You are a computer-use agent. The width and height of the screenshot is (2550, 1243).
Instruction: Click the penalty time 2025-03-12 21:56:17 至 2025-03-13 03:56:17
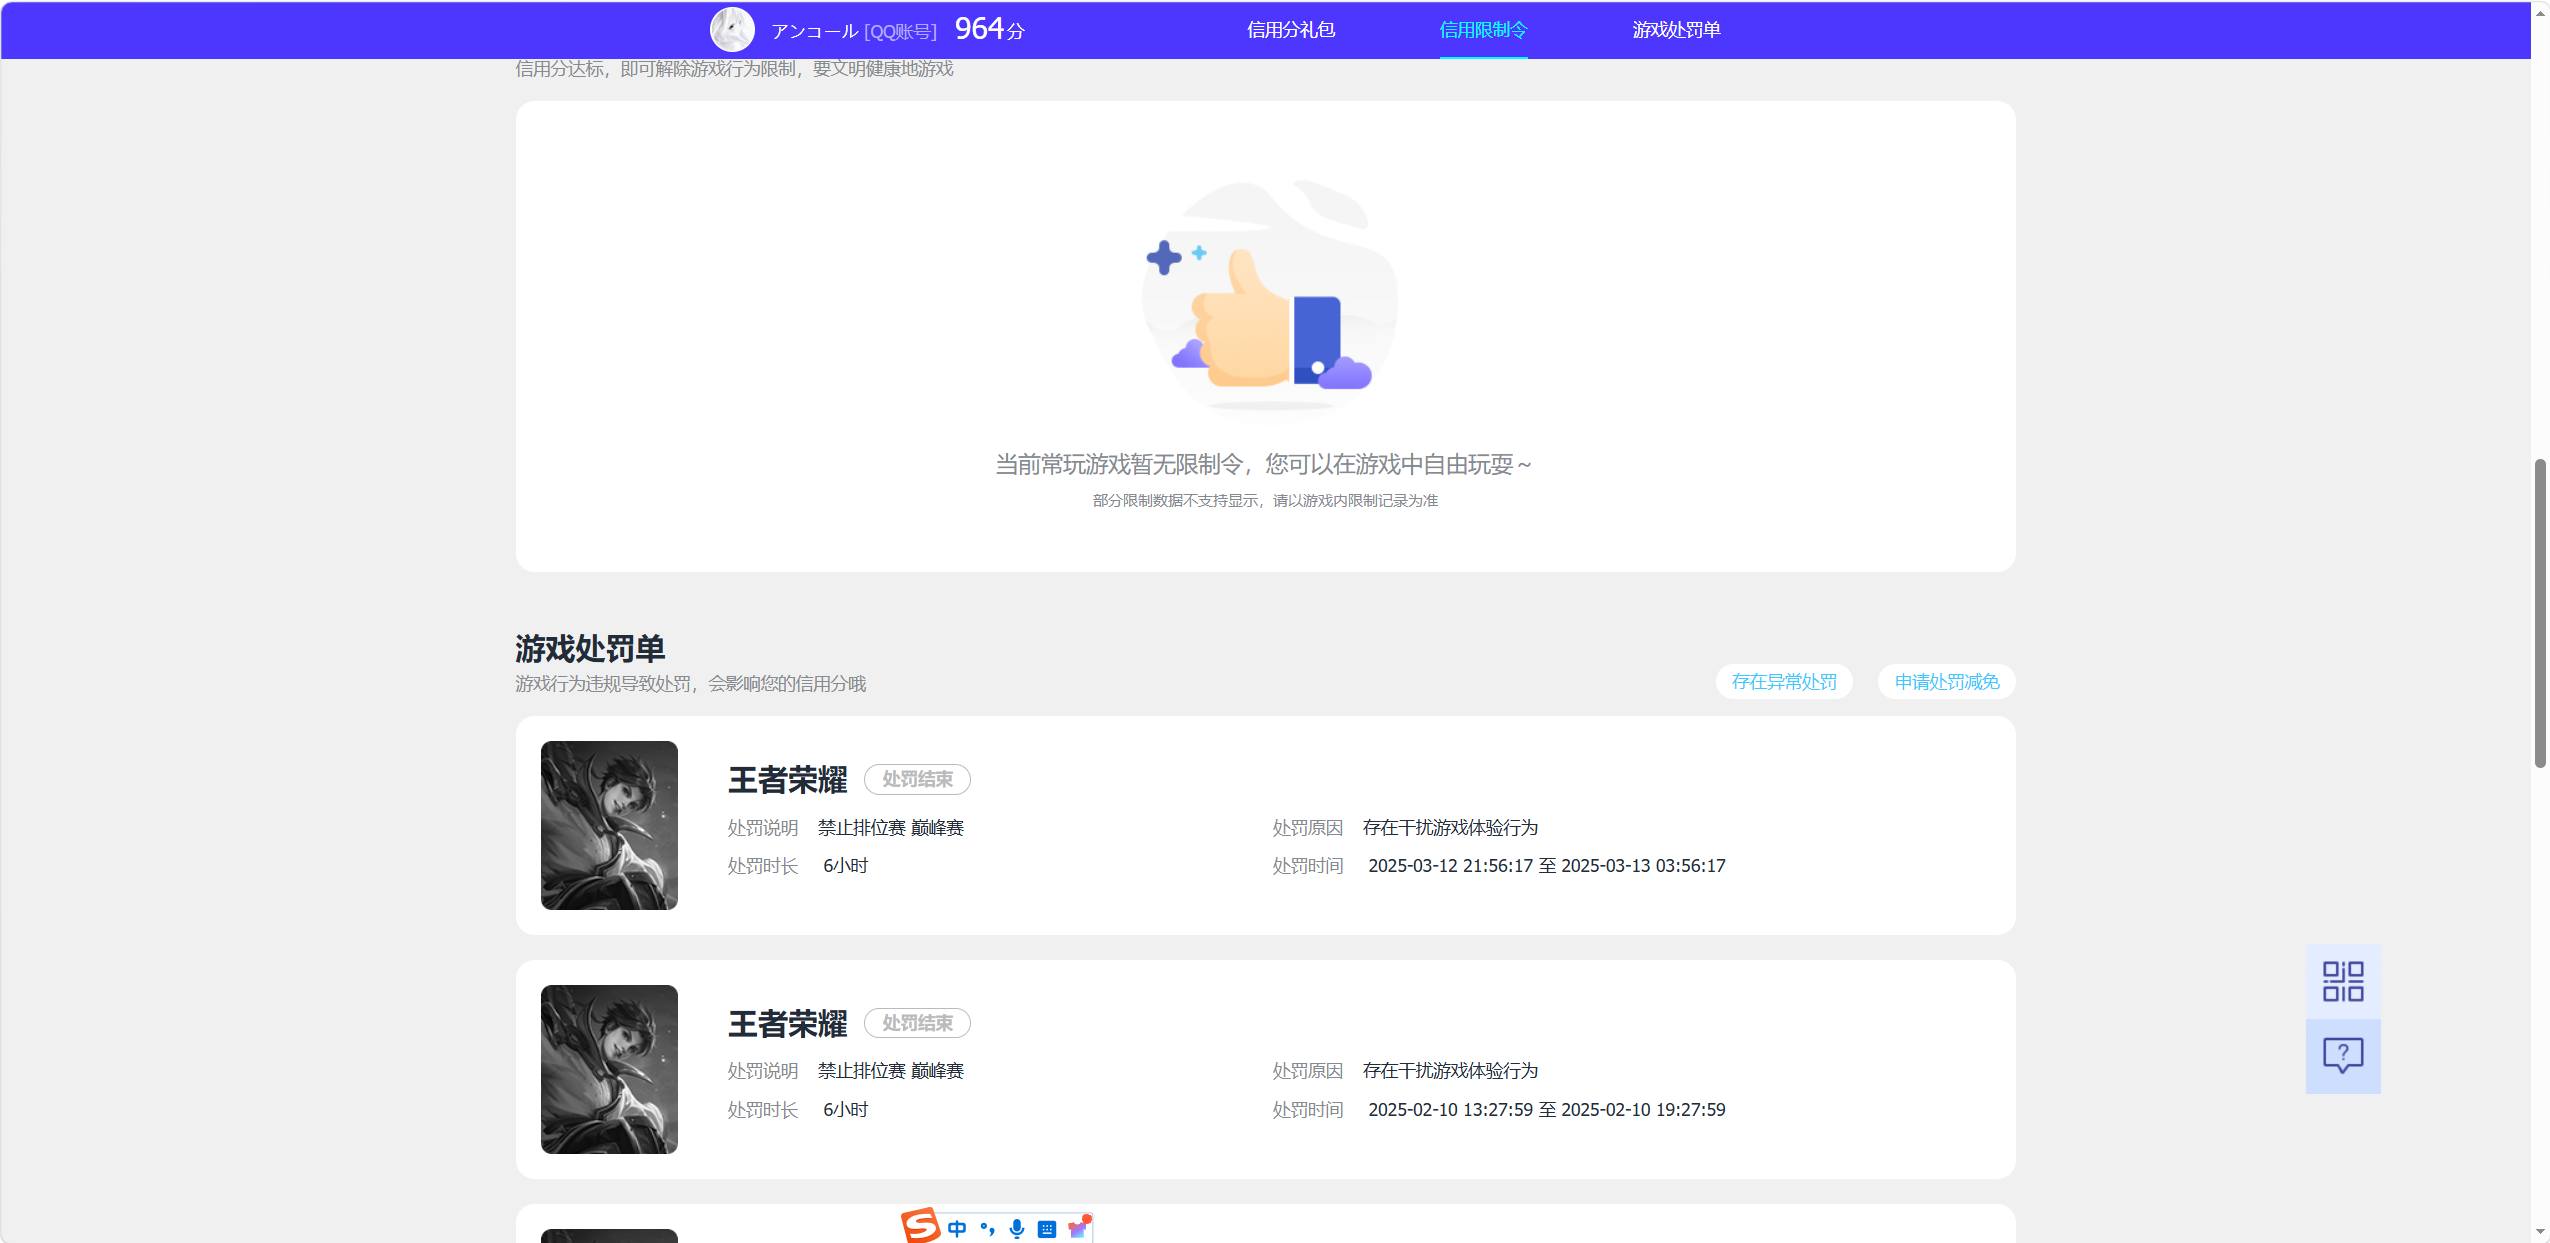(1547, 866)
